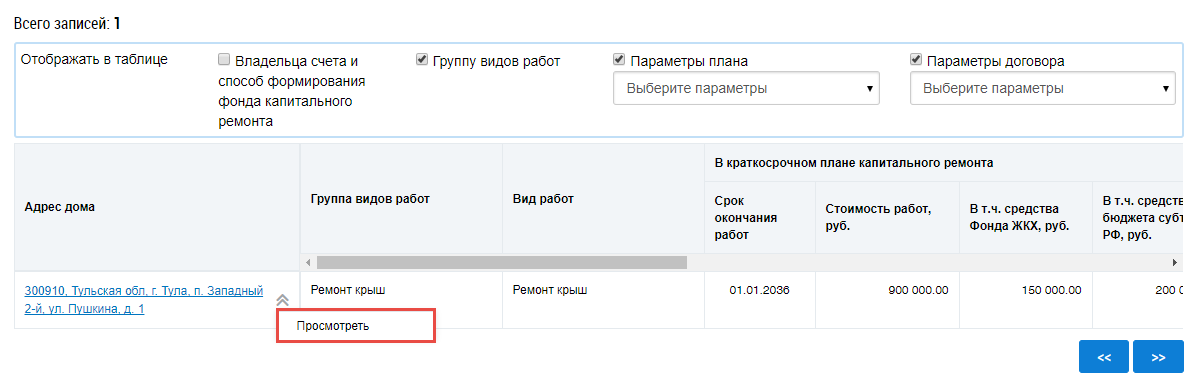
Task: Click the horizontal scrollbar thumb
Action: tap(502, 262)
